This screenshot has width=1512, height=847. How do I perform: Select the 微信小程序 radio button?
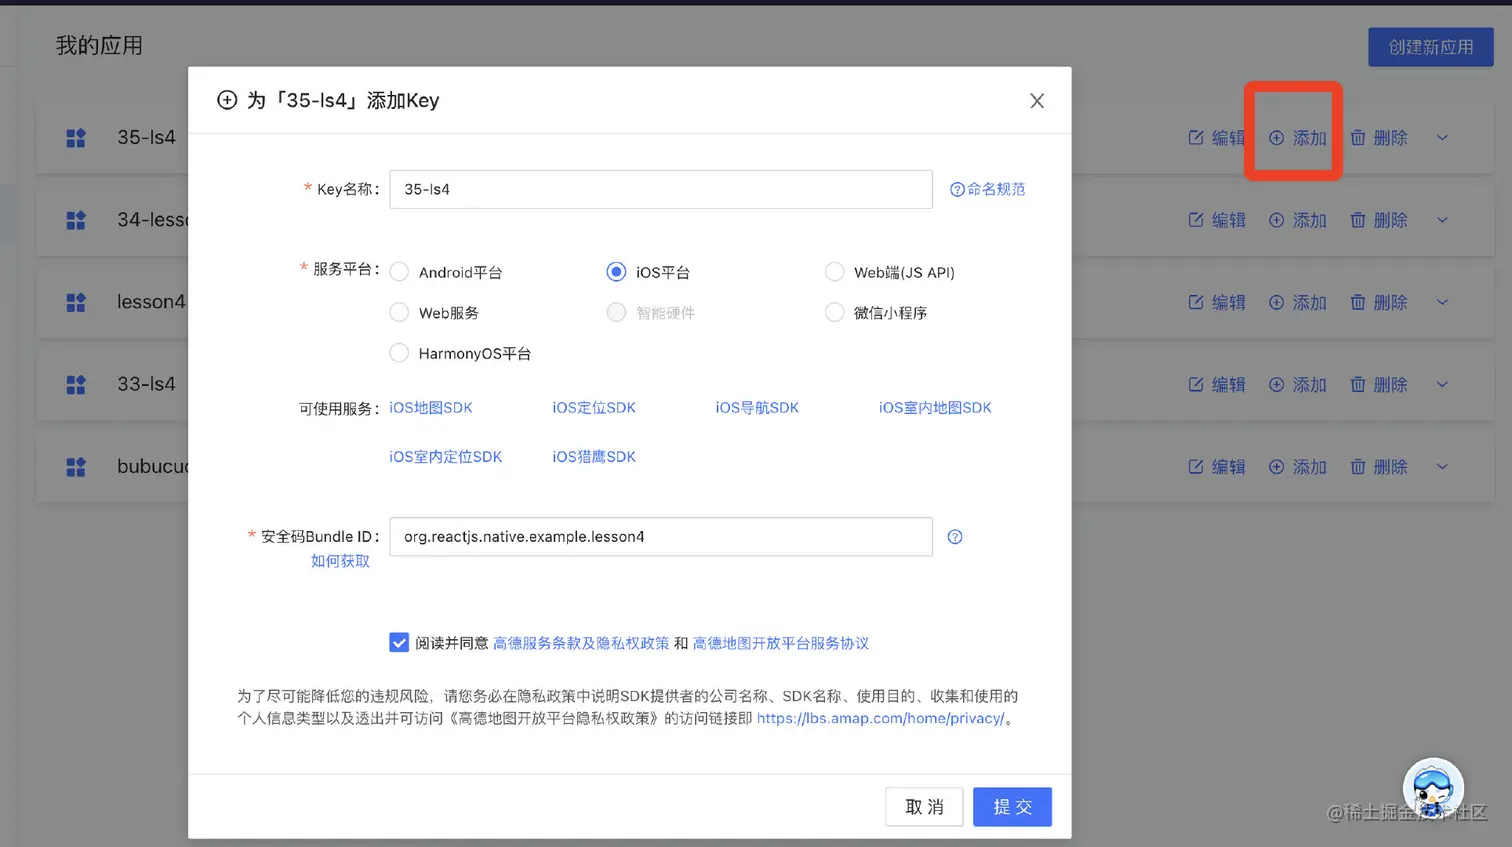tap(834, 313)
